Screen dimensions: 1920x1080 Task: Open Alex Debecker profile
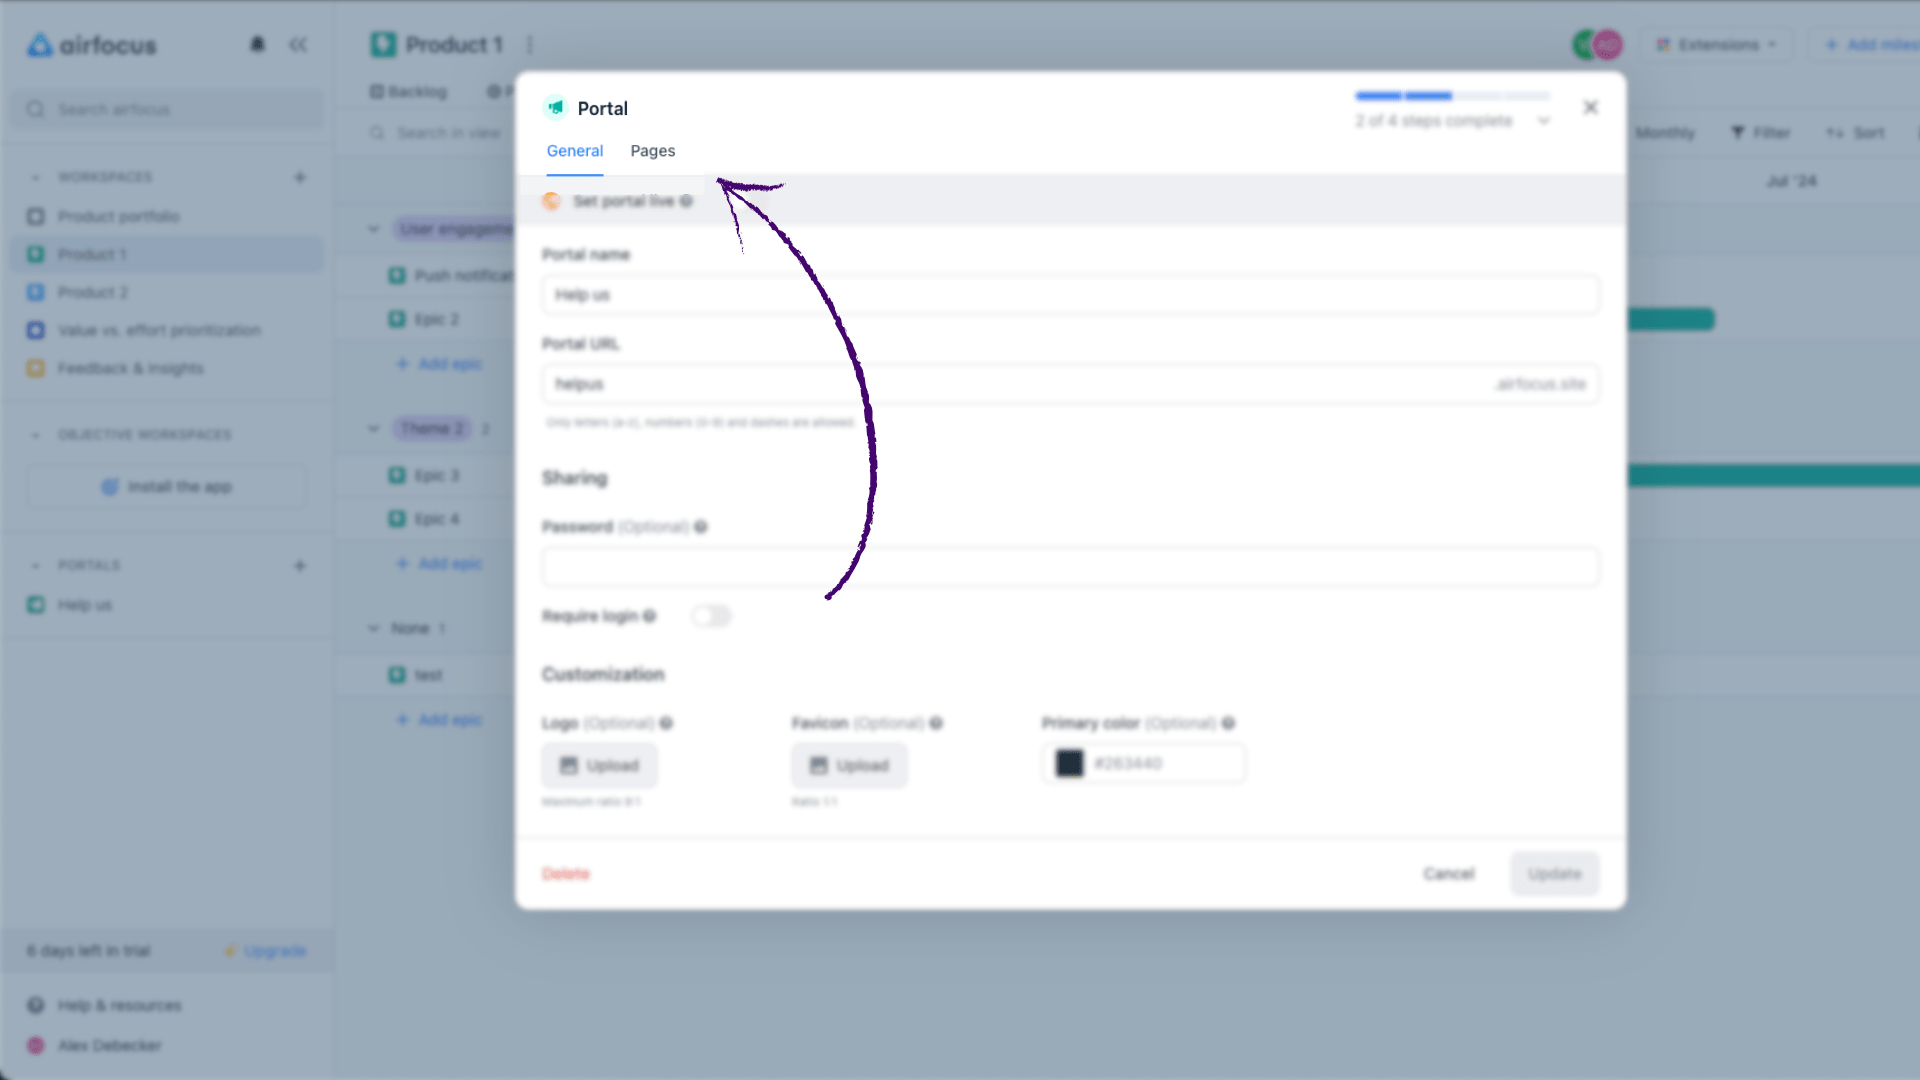point(95,1045)
